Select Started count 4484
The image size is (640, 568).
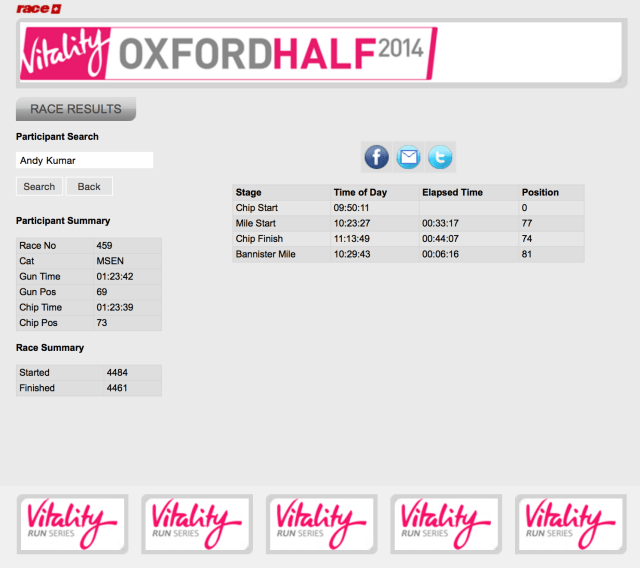pyautogui.click(x=117, y=373)
